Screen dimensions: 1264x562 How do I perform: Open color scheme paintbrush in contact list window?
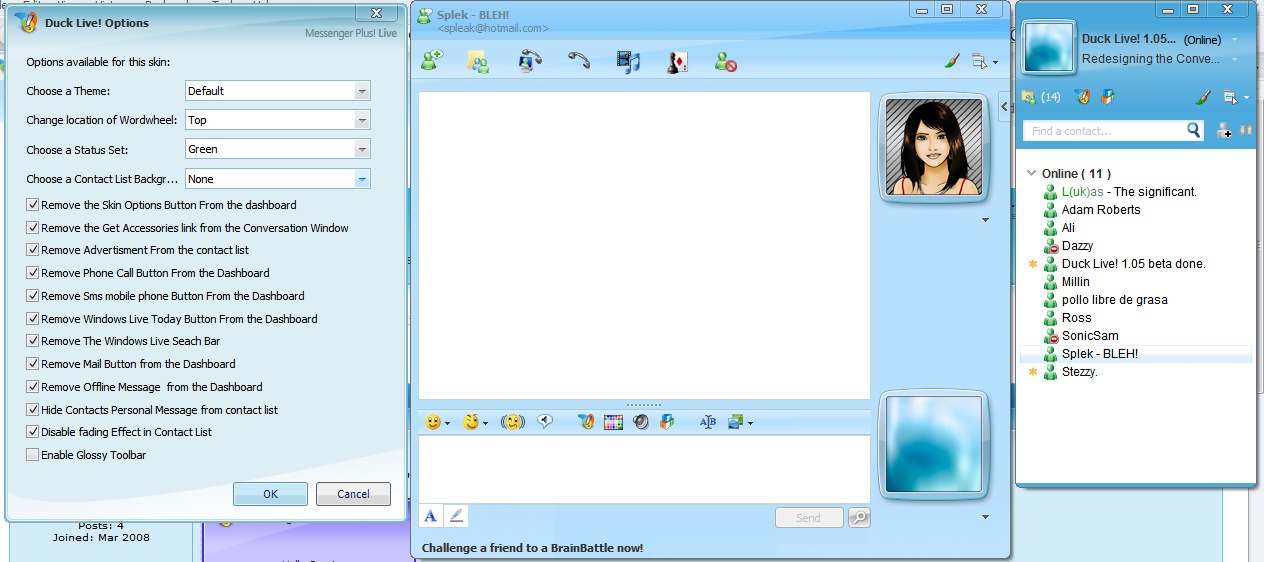point(1204,97)
